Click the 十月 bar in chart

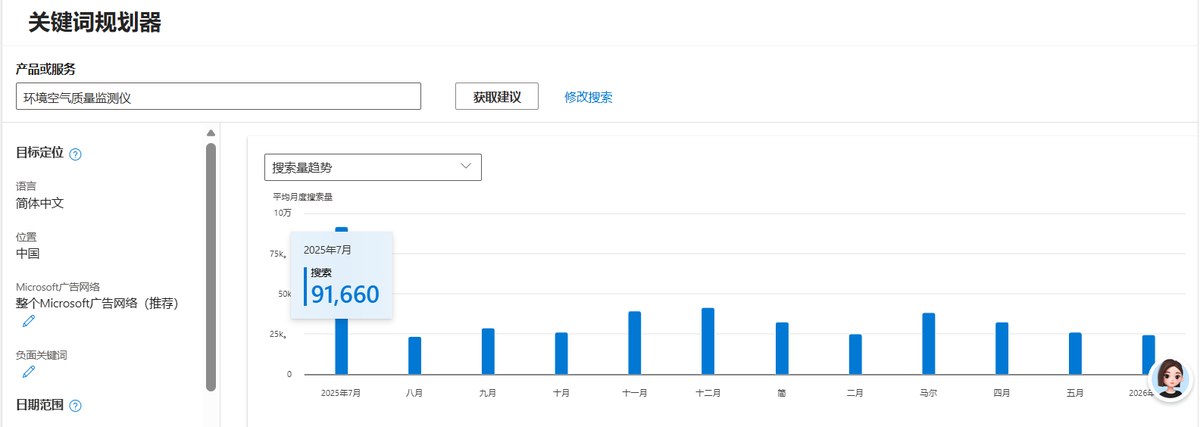click(561, 353)
